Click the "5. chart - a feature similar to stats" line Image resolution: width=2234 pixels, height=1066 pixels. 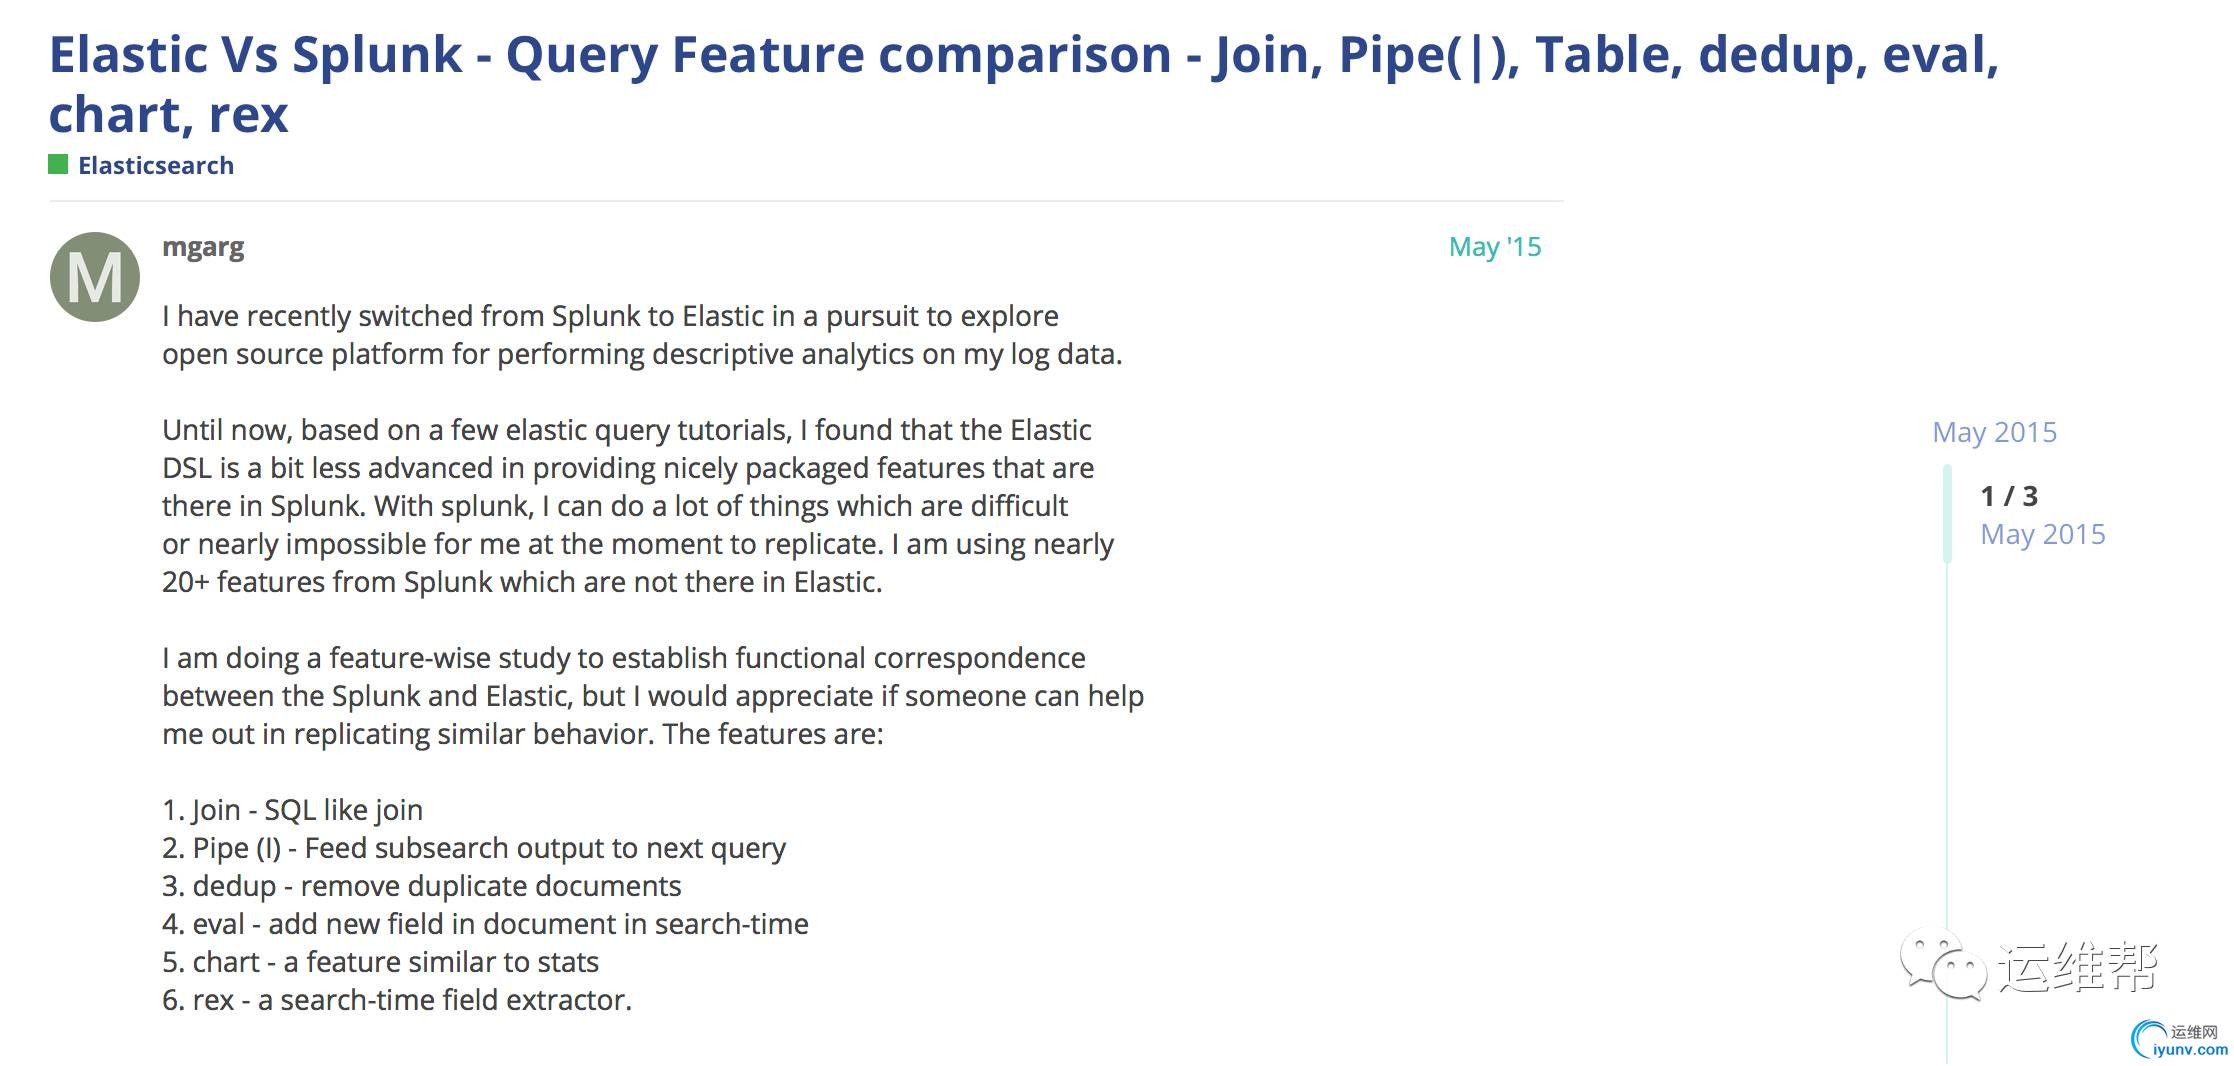coord(380,962)
